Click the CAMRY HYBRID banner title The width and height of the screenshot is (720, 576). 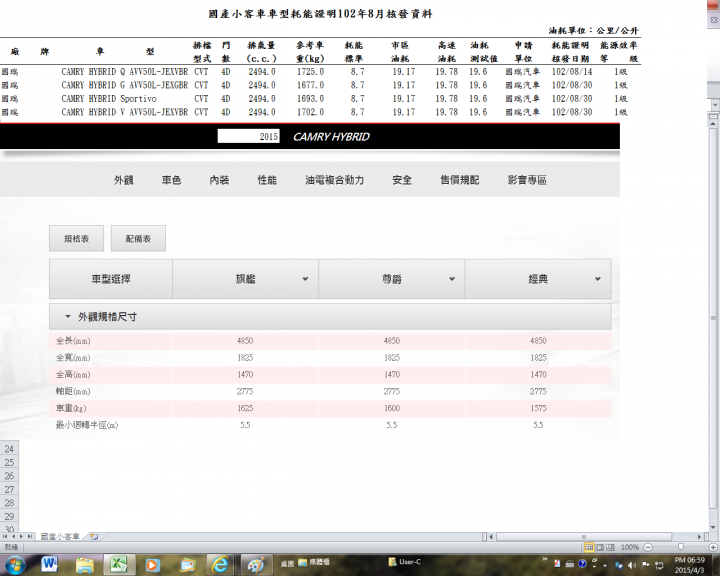(331, 136)
